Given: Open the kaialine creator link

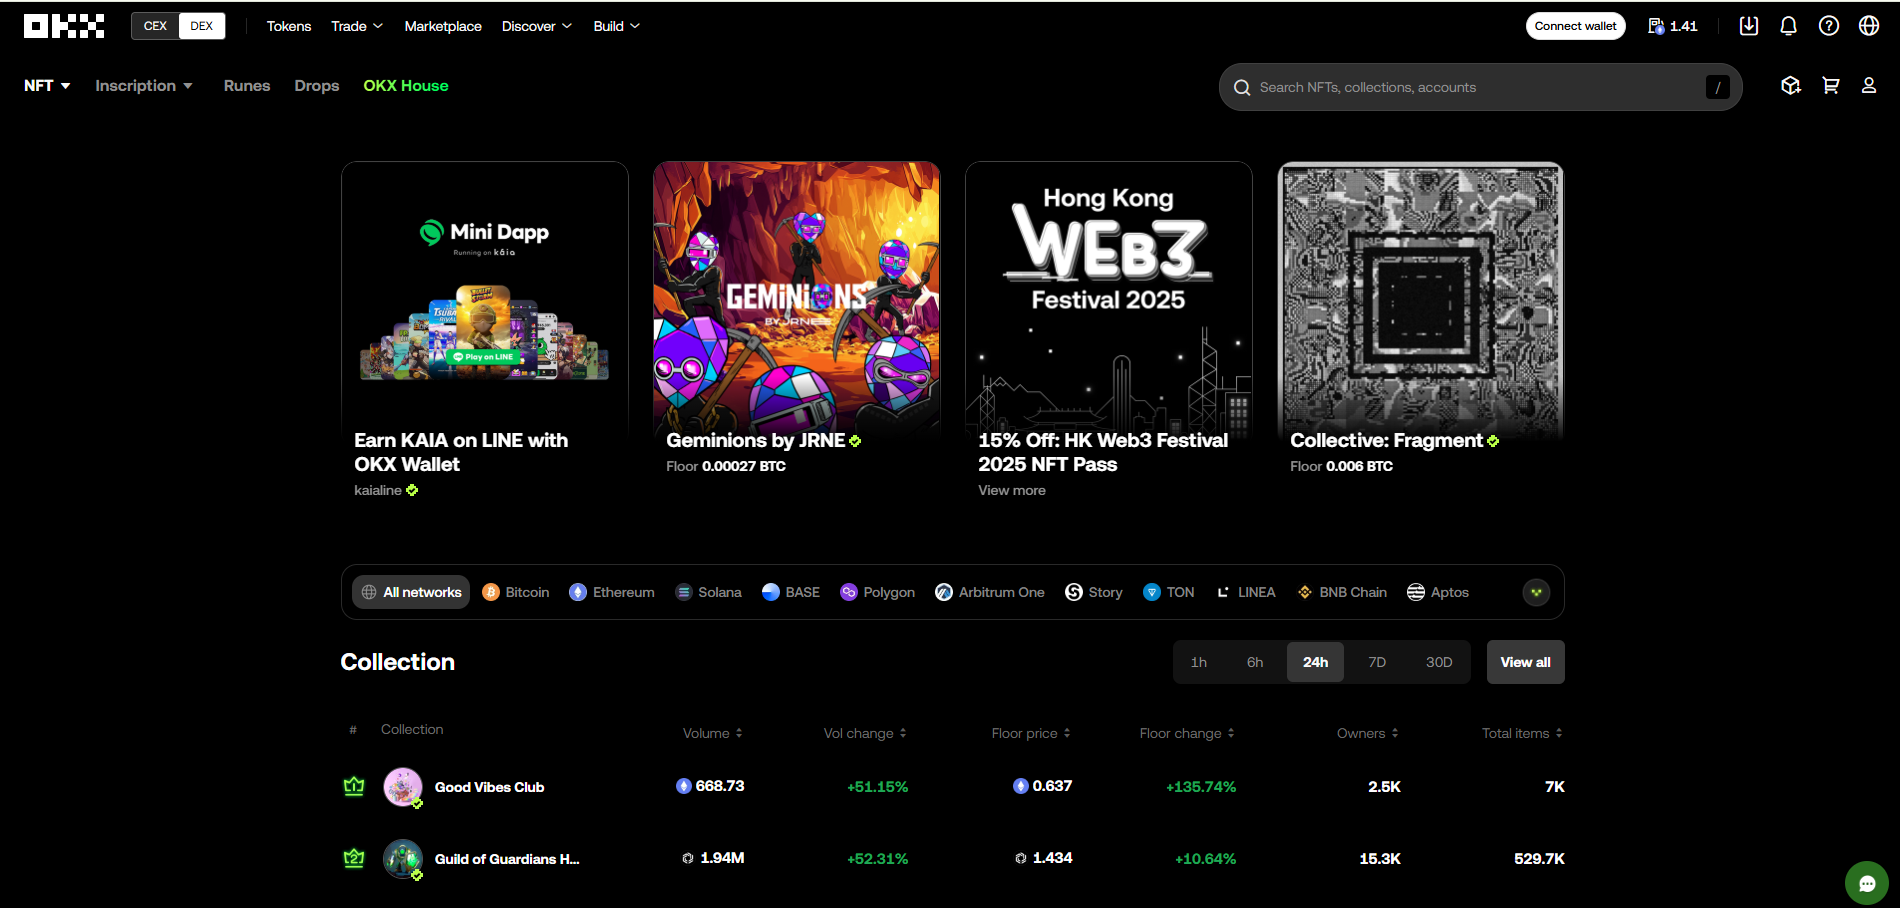Looking at the screenshot, I should pos(386,490).
